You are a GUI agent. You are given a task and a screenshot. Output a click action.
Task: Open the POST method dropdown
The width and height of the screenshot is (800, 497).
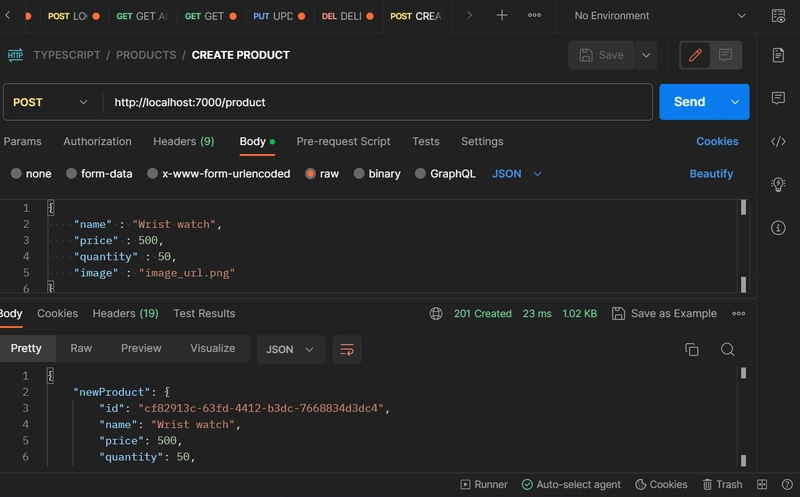pyautogui.click(x=51, y=102)
